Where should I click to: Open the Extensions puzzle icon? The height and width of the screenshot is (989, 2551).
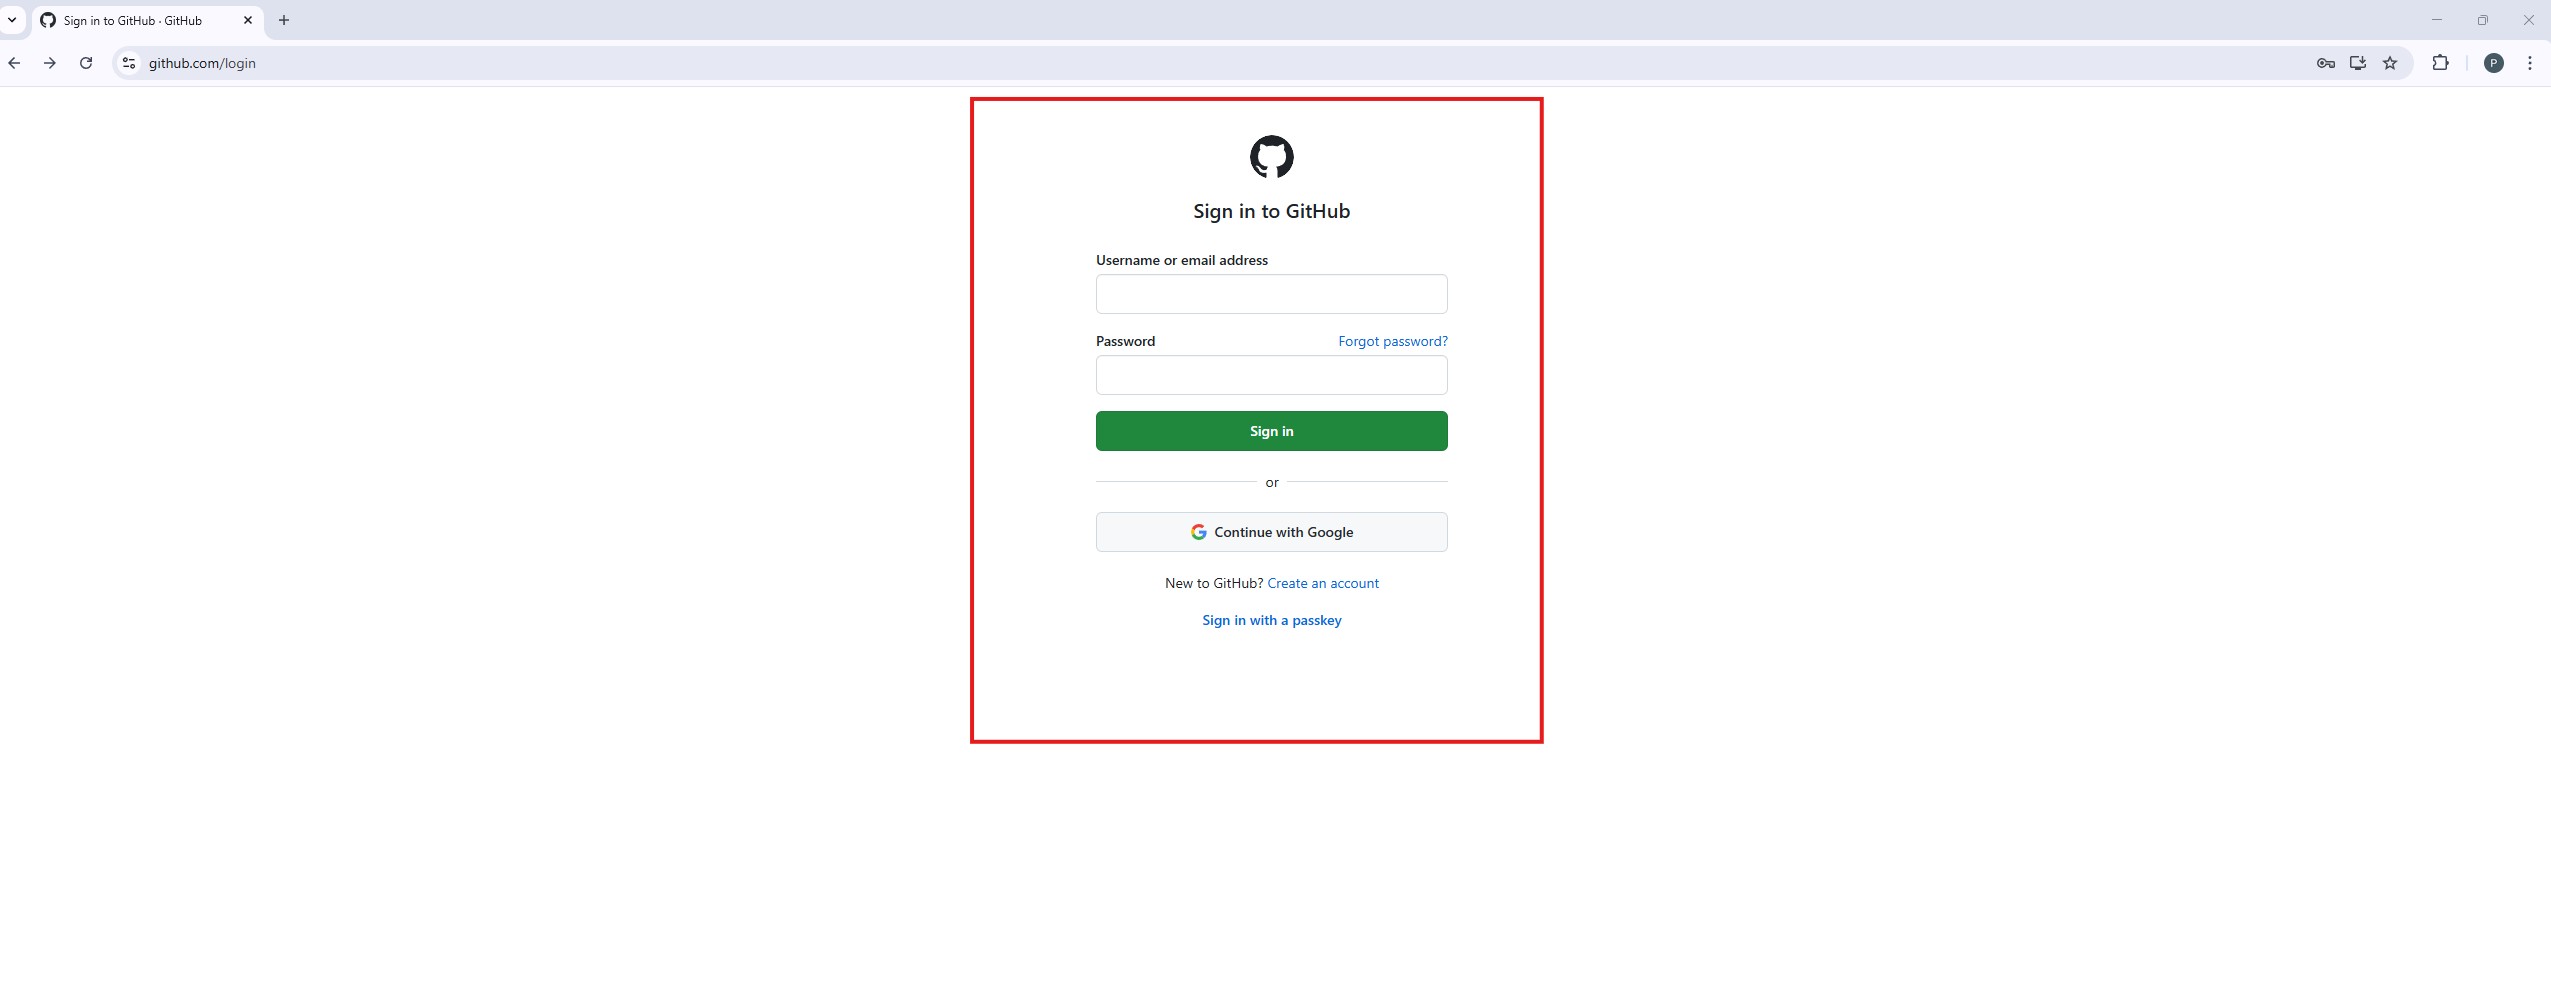coord(2440,63)
